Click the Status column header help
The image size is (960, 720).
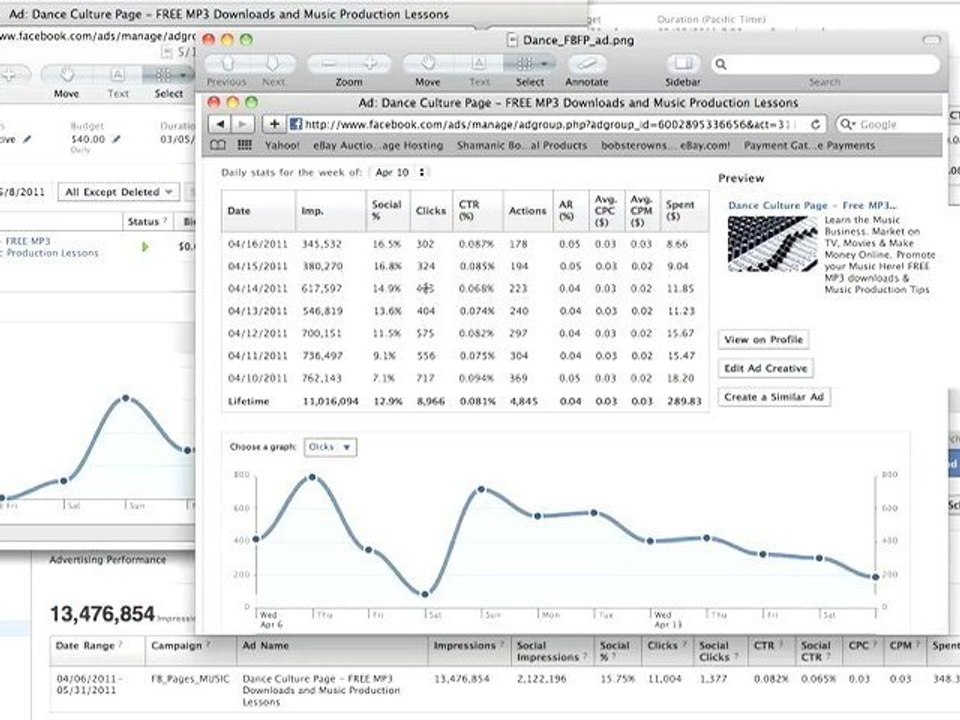(165, 220)
